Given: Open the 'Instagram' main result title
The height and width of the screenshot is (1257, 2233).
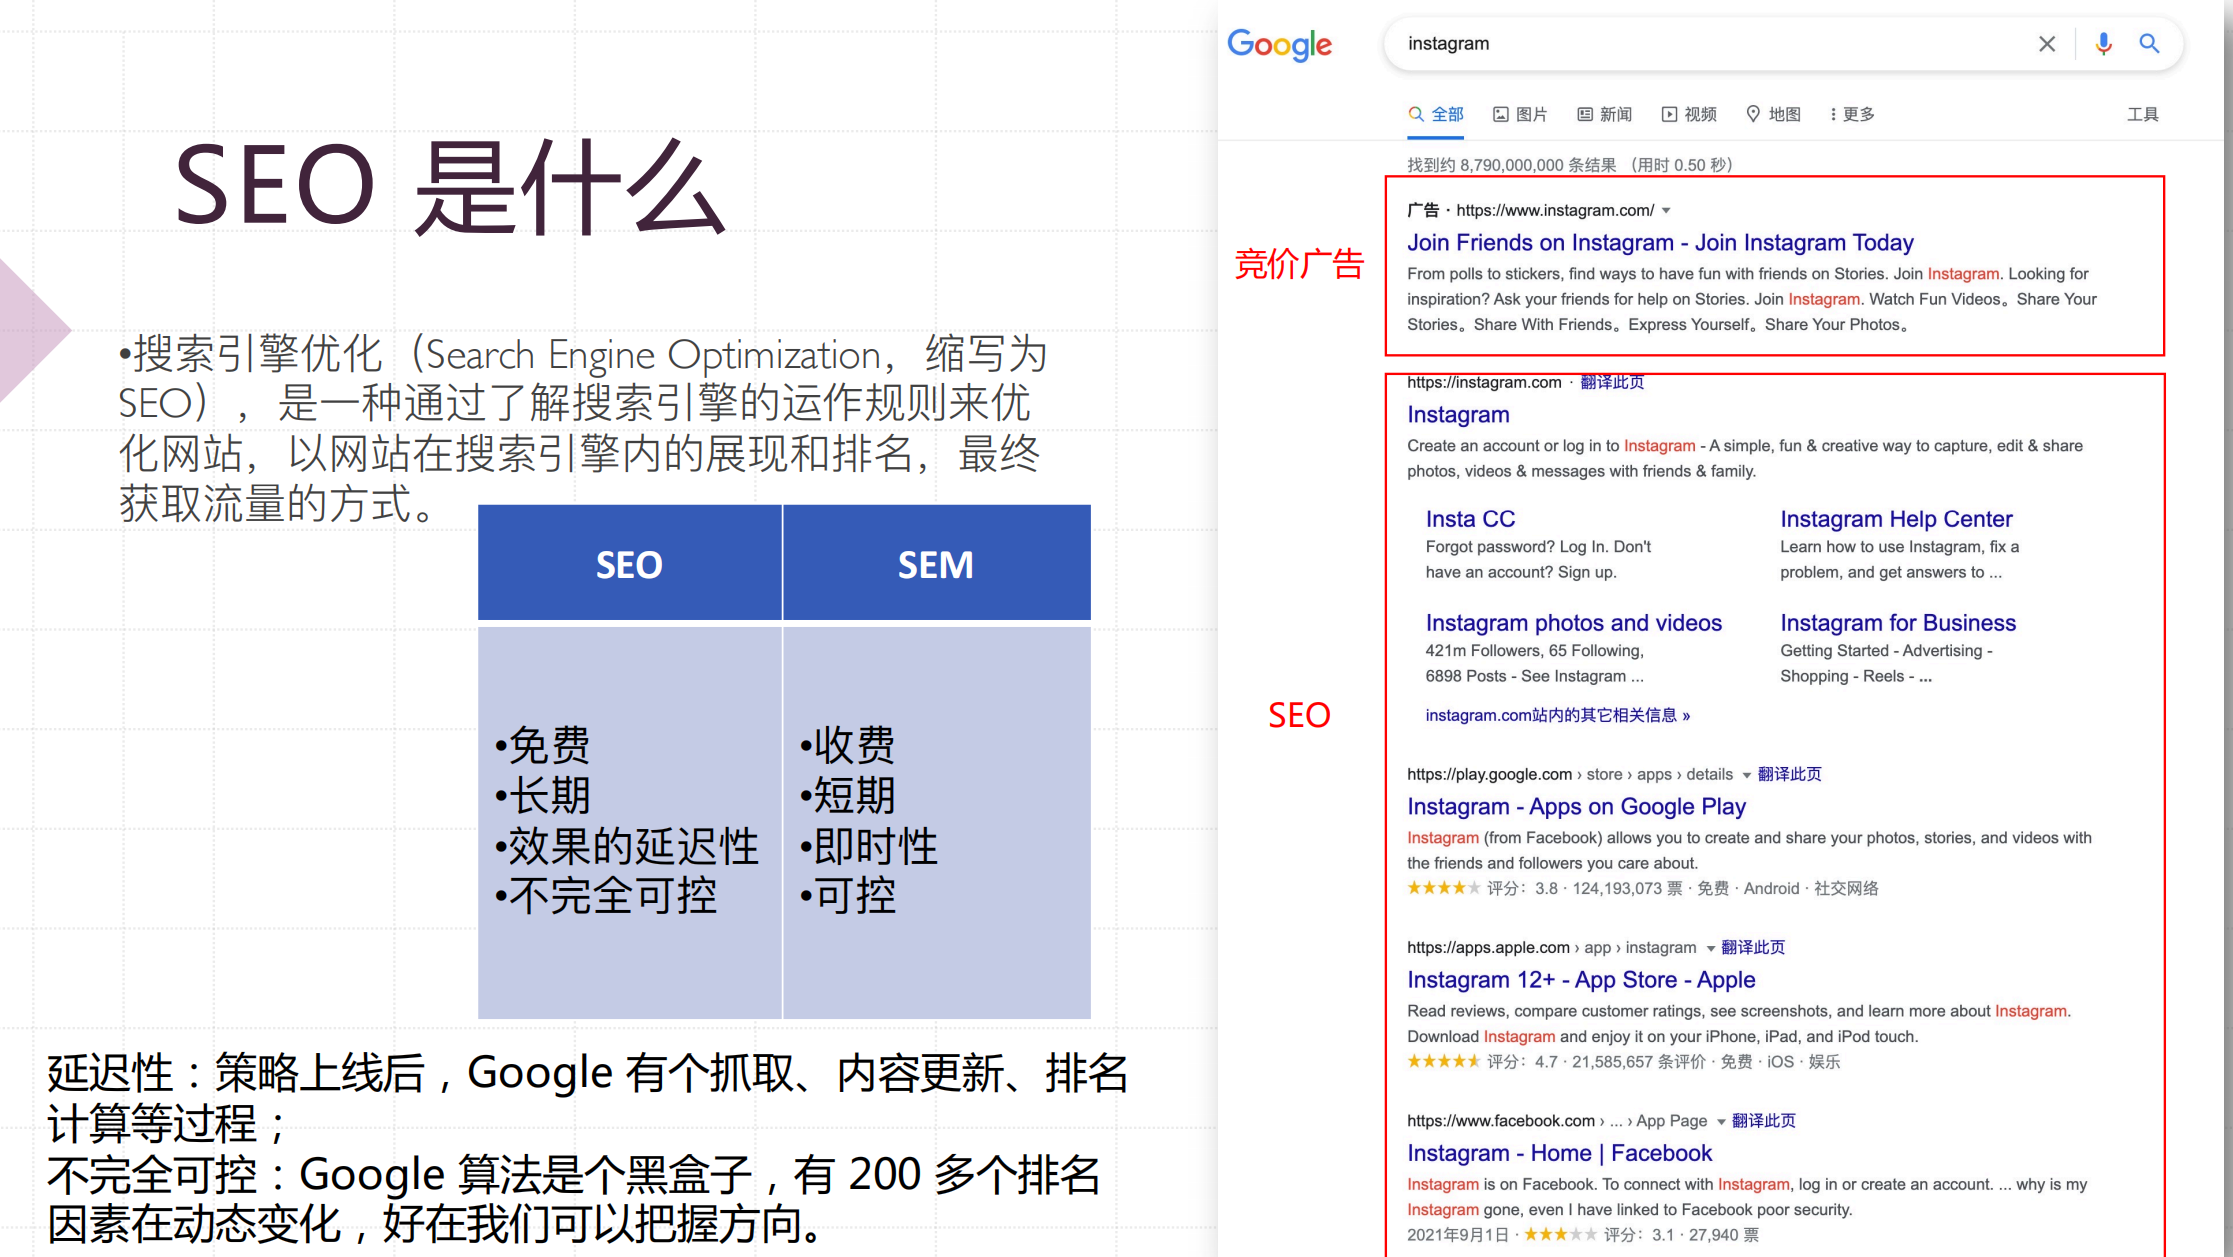Looking at the screenshot, I should pos(1458,415).
